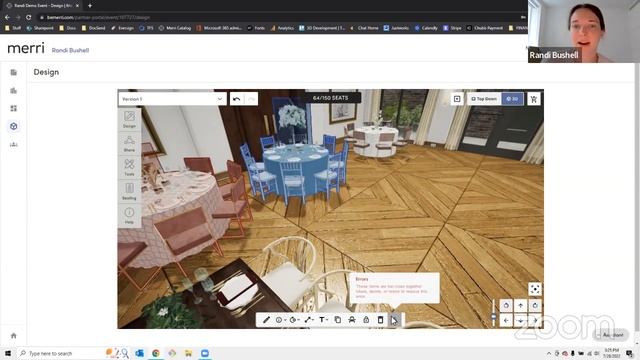Open the DocSend bookmark
Viewport: 640px width, 360px height.
point(93,28)
